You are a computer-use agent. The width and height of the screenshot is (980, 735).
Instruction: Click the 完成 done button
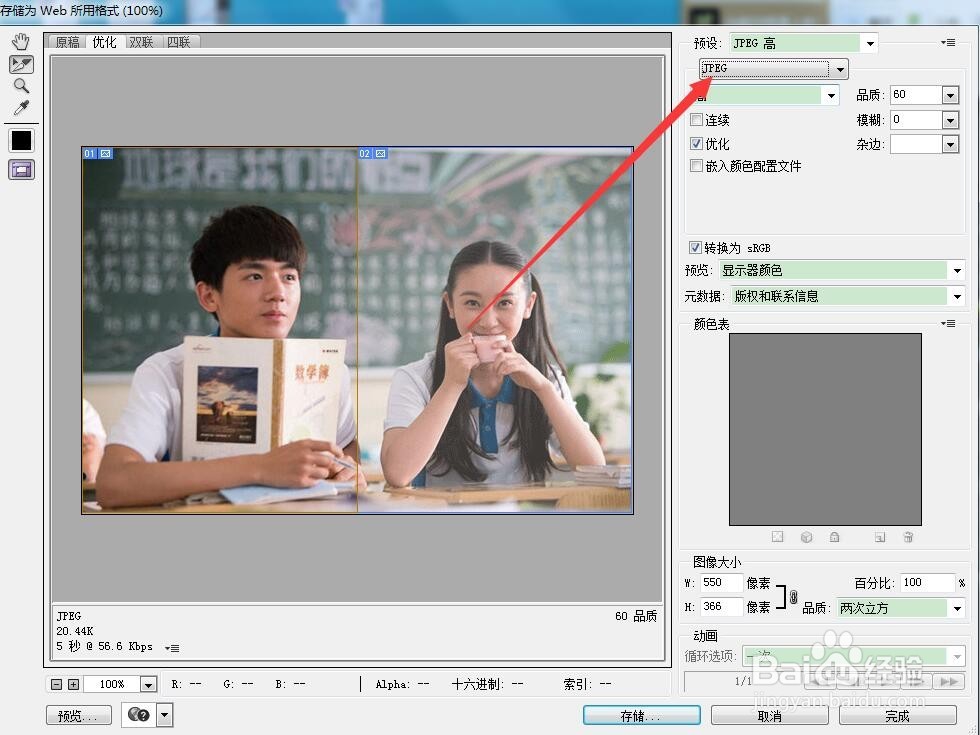click(x=898, y=715)
